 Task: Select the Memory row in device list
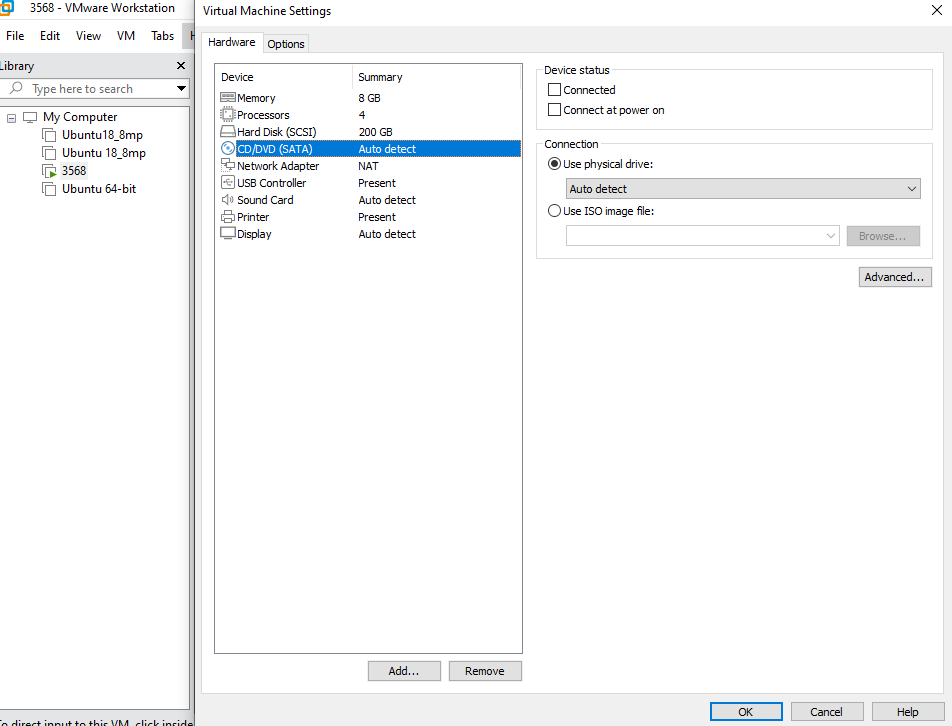(x=370, y=98)
